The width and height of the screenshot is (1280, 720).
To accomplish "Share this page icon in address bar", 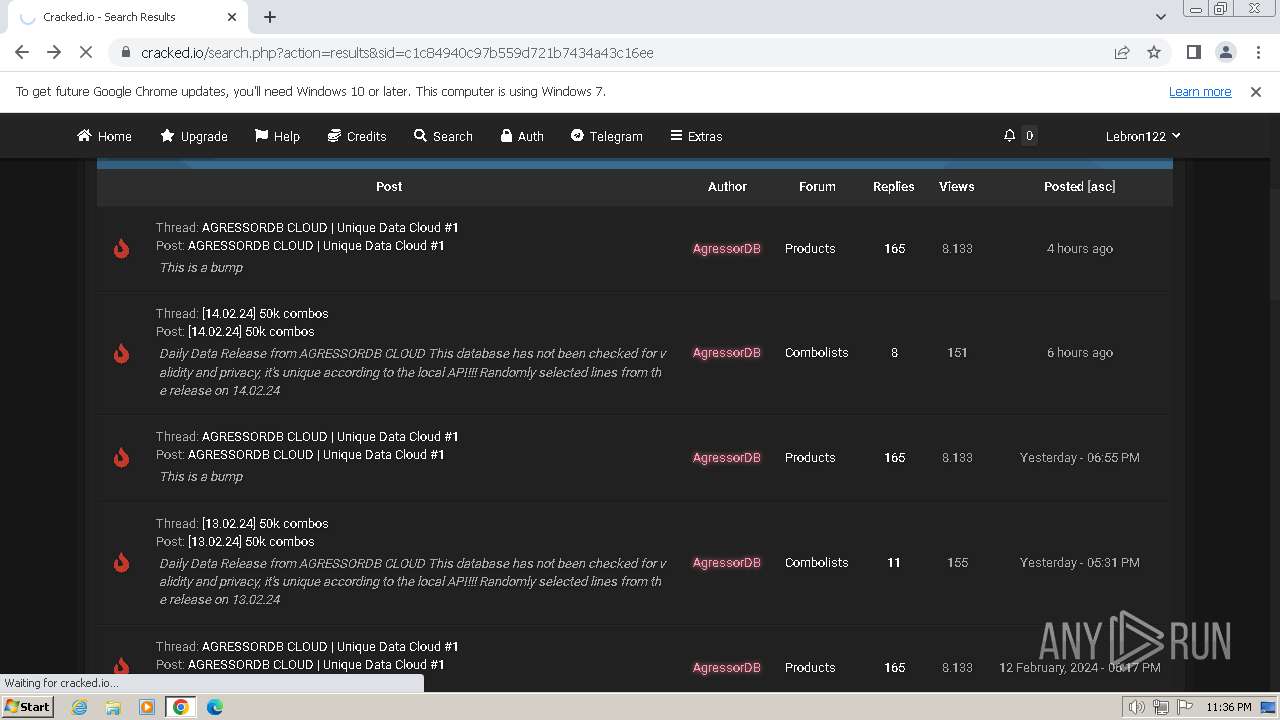I will pyautogui.click(x=1122, y=52).
